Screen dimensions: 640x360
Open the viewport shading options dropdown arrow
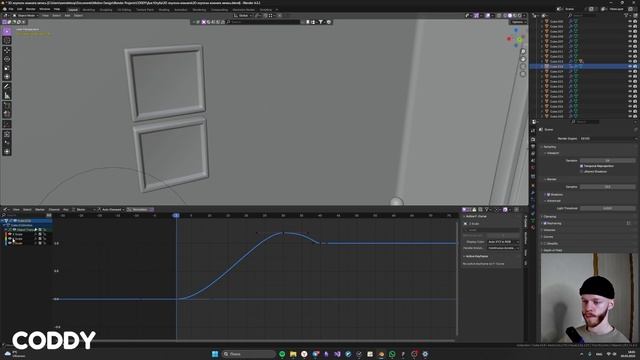click(524, 16)
